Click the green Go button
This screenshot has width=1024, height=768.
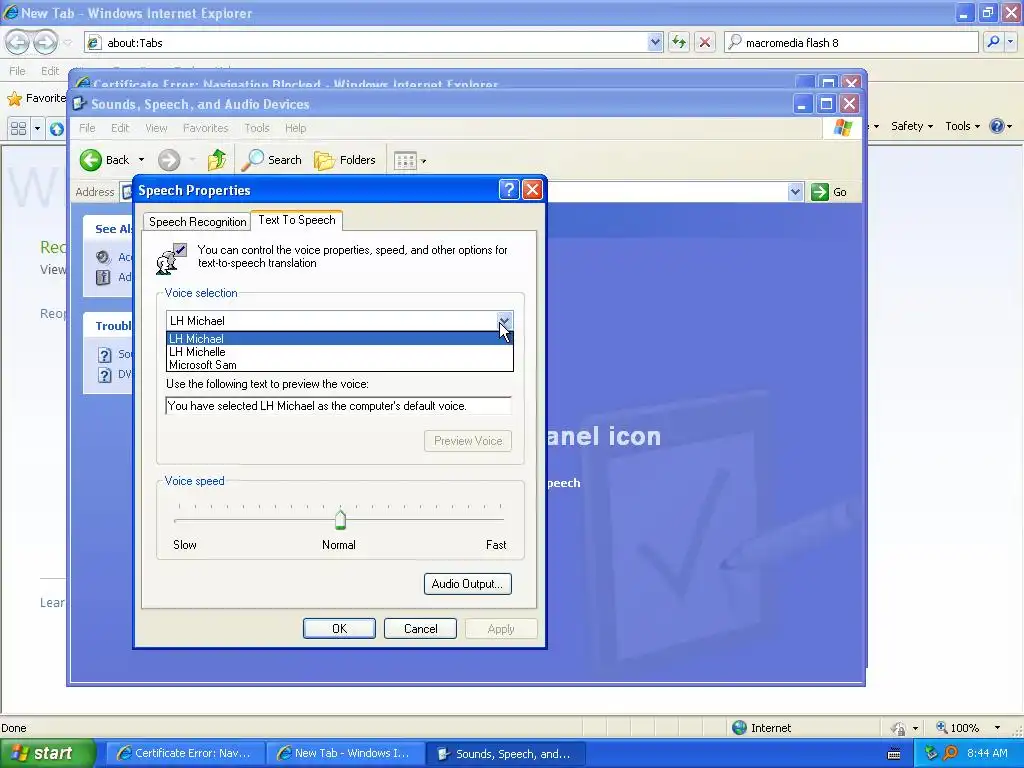tap(829, 192)
